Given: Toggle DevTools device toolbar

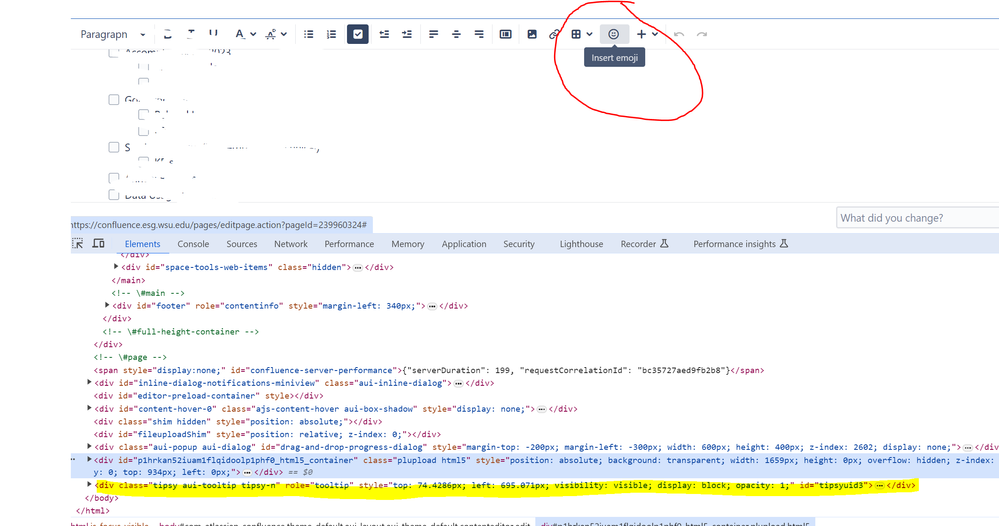Looking at the screenshot, I should pyautogui.click(x=99, y=243).
